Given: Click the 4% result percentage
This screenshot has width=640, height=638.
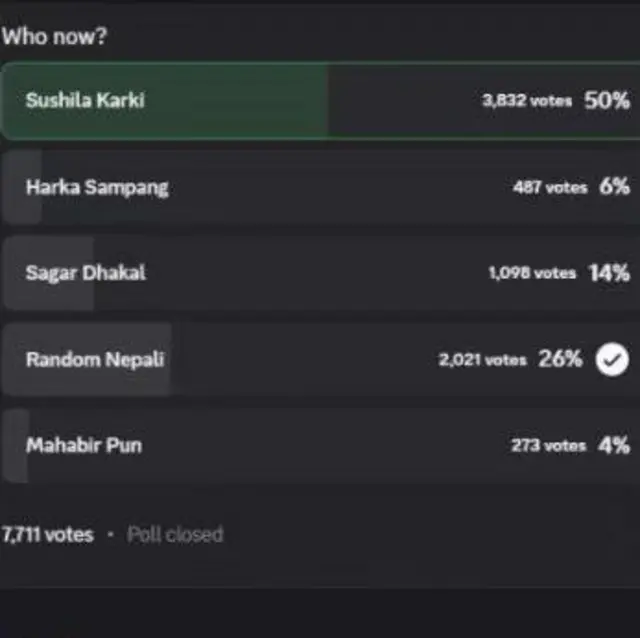Looking at the screenshot, I should [x=614, y=446].
